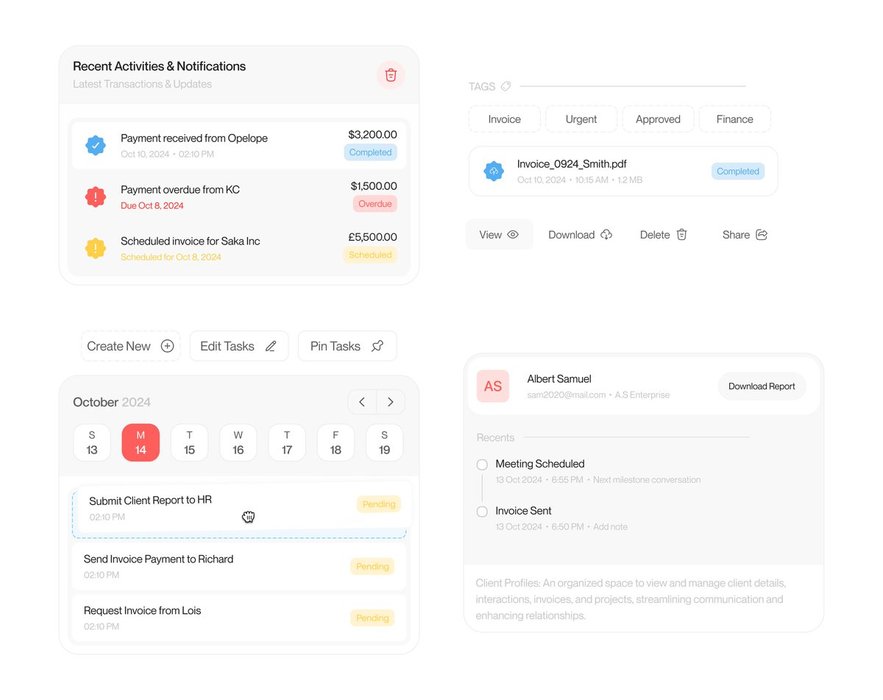
Task: Click the Create New button label
Action: click(x=119, y=346)
